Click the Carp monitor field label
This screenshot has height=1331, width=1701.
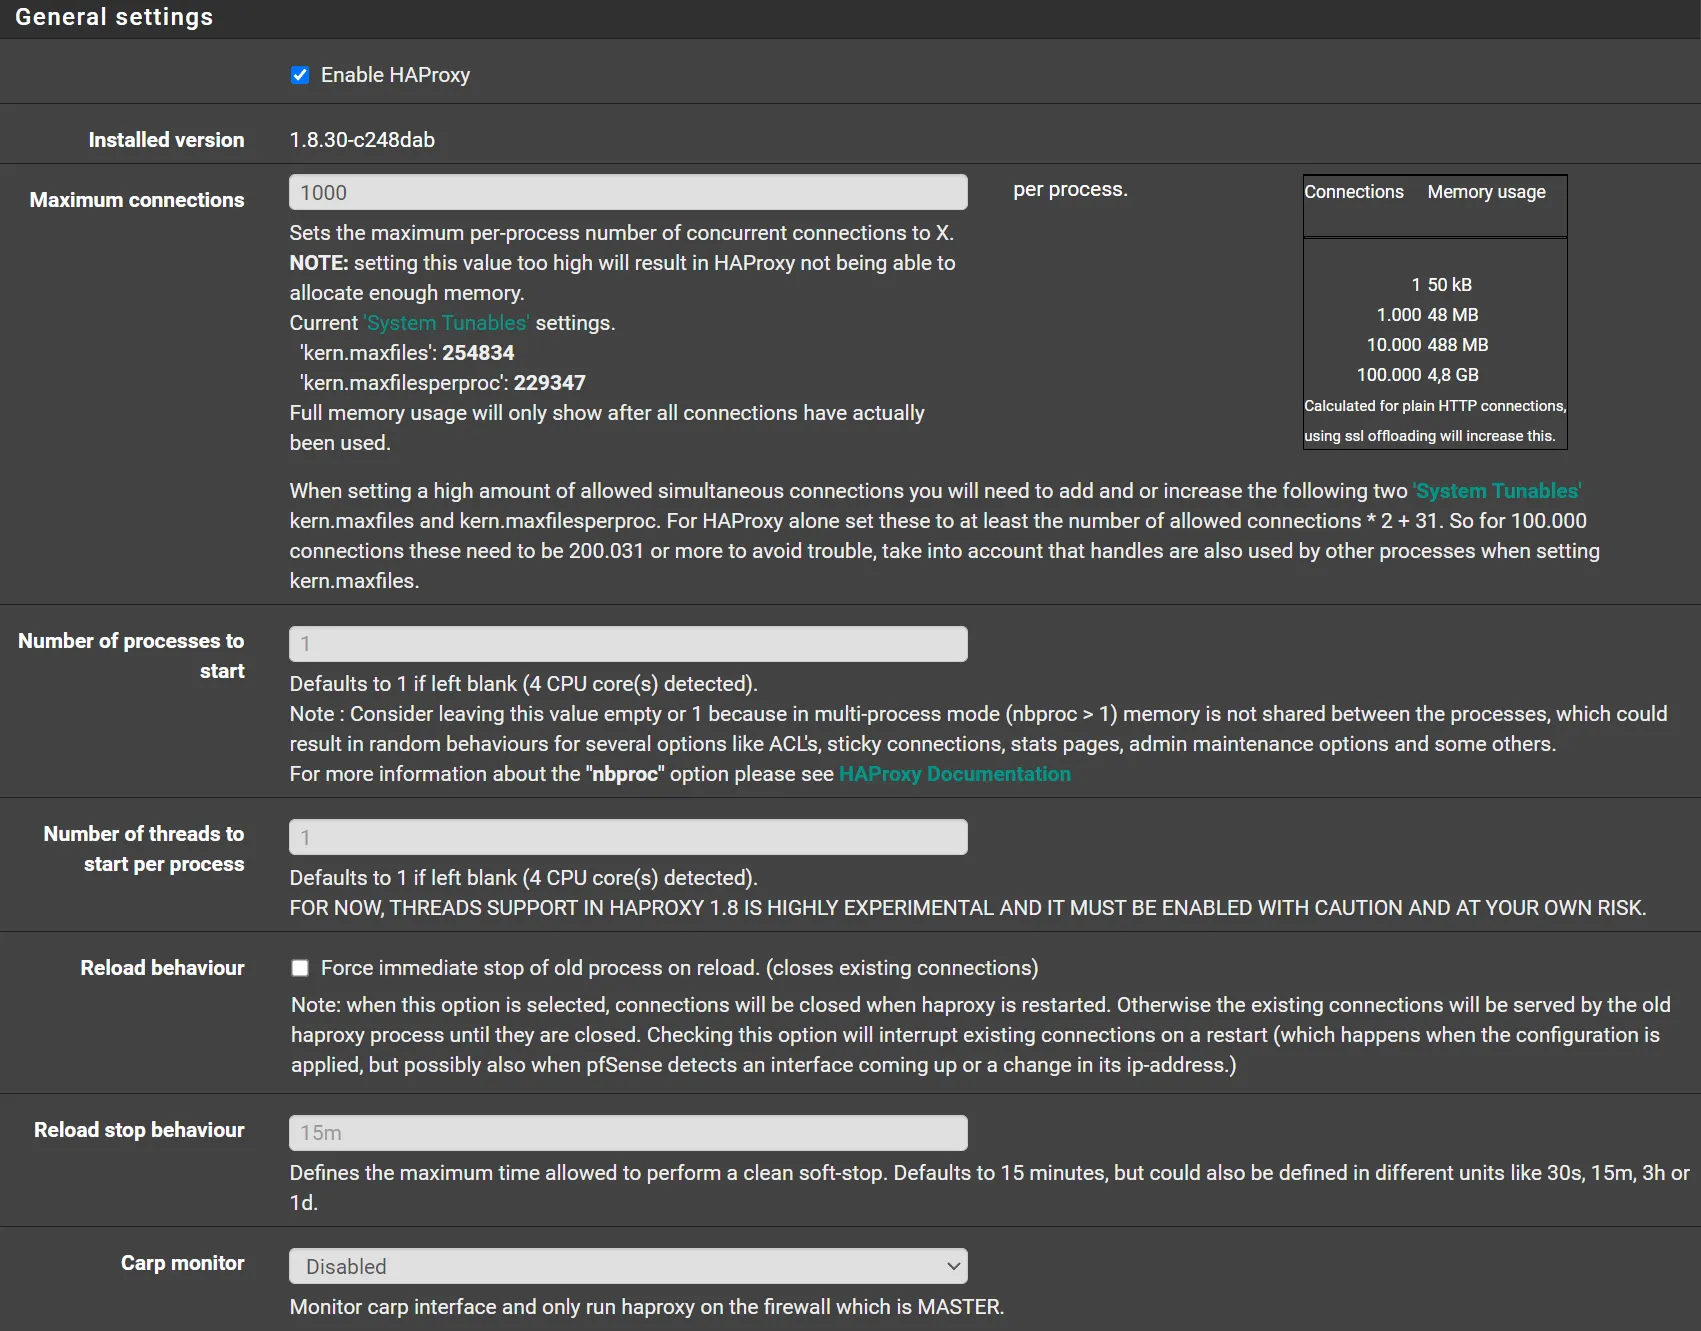(182, 1263)
